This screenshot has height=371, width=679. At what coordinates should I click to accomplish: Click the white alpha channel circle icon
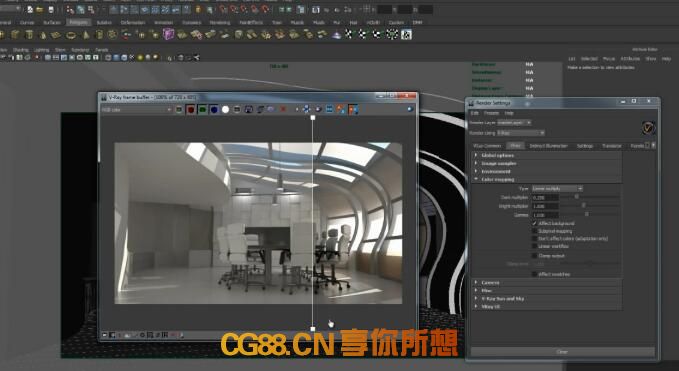point(225,110)
